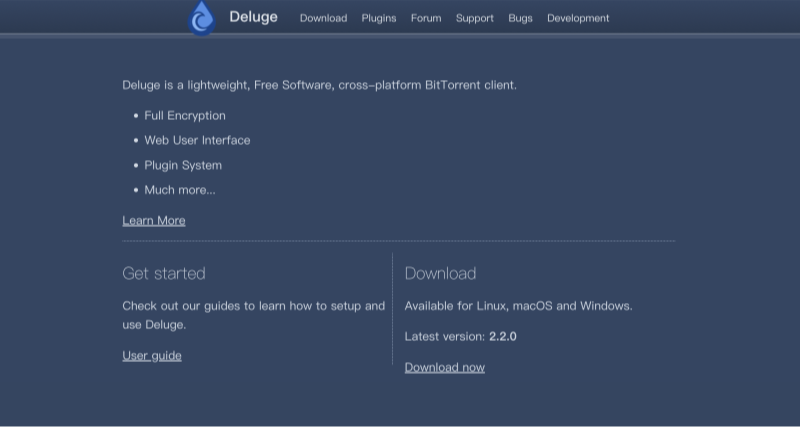Viewport: 800px width, 427px height.
Task: Open the User guide link
Action: [152, 356]
